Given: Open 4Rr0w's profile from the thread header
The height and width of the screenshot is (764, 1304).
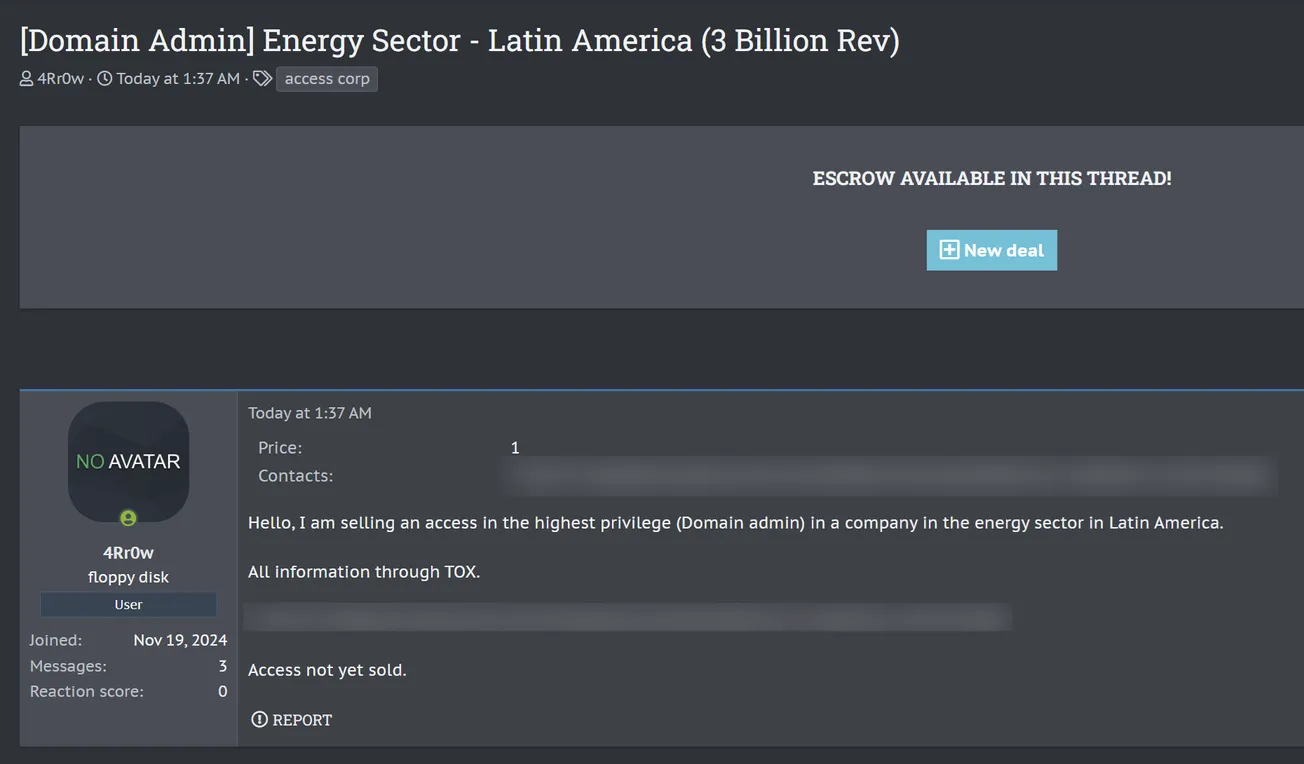Looking at the screenshot, I should pos(61,79).
